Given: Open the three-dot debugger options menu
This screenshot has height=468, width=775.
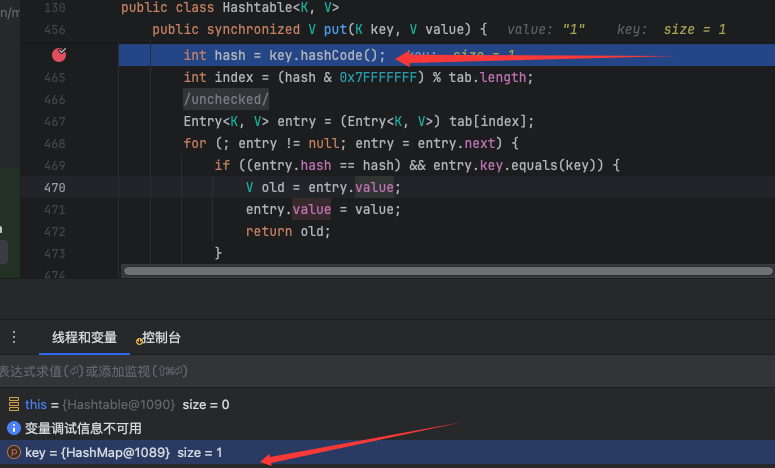Looking at the screenshot, I should (14, 337).
